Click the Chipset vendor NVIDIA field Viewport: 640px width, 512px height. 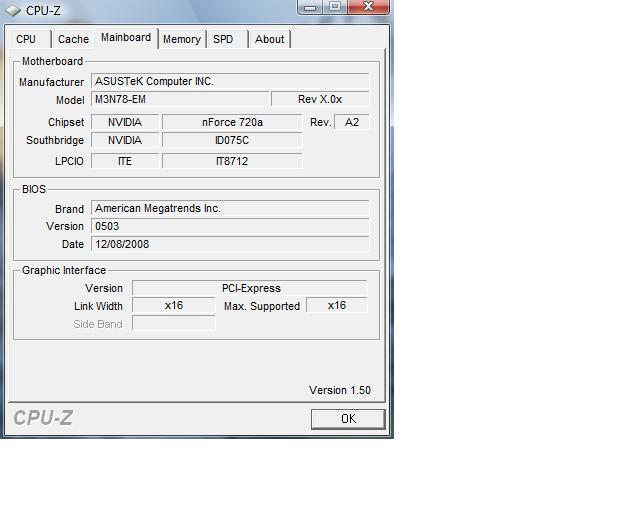(x=125, y=122)
